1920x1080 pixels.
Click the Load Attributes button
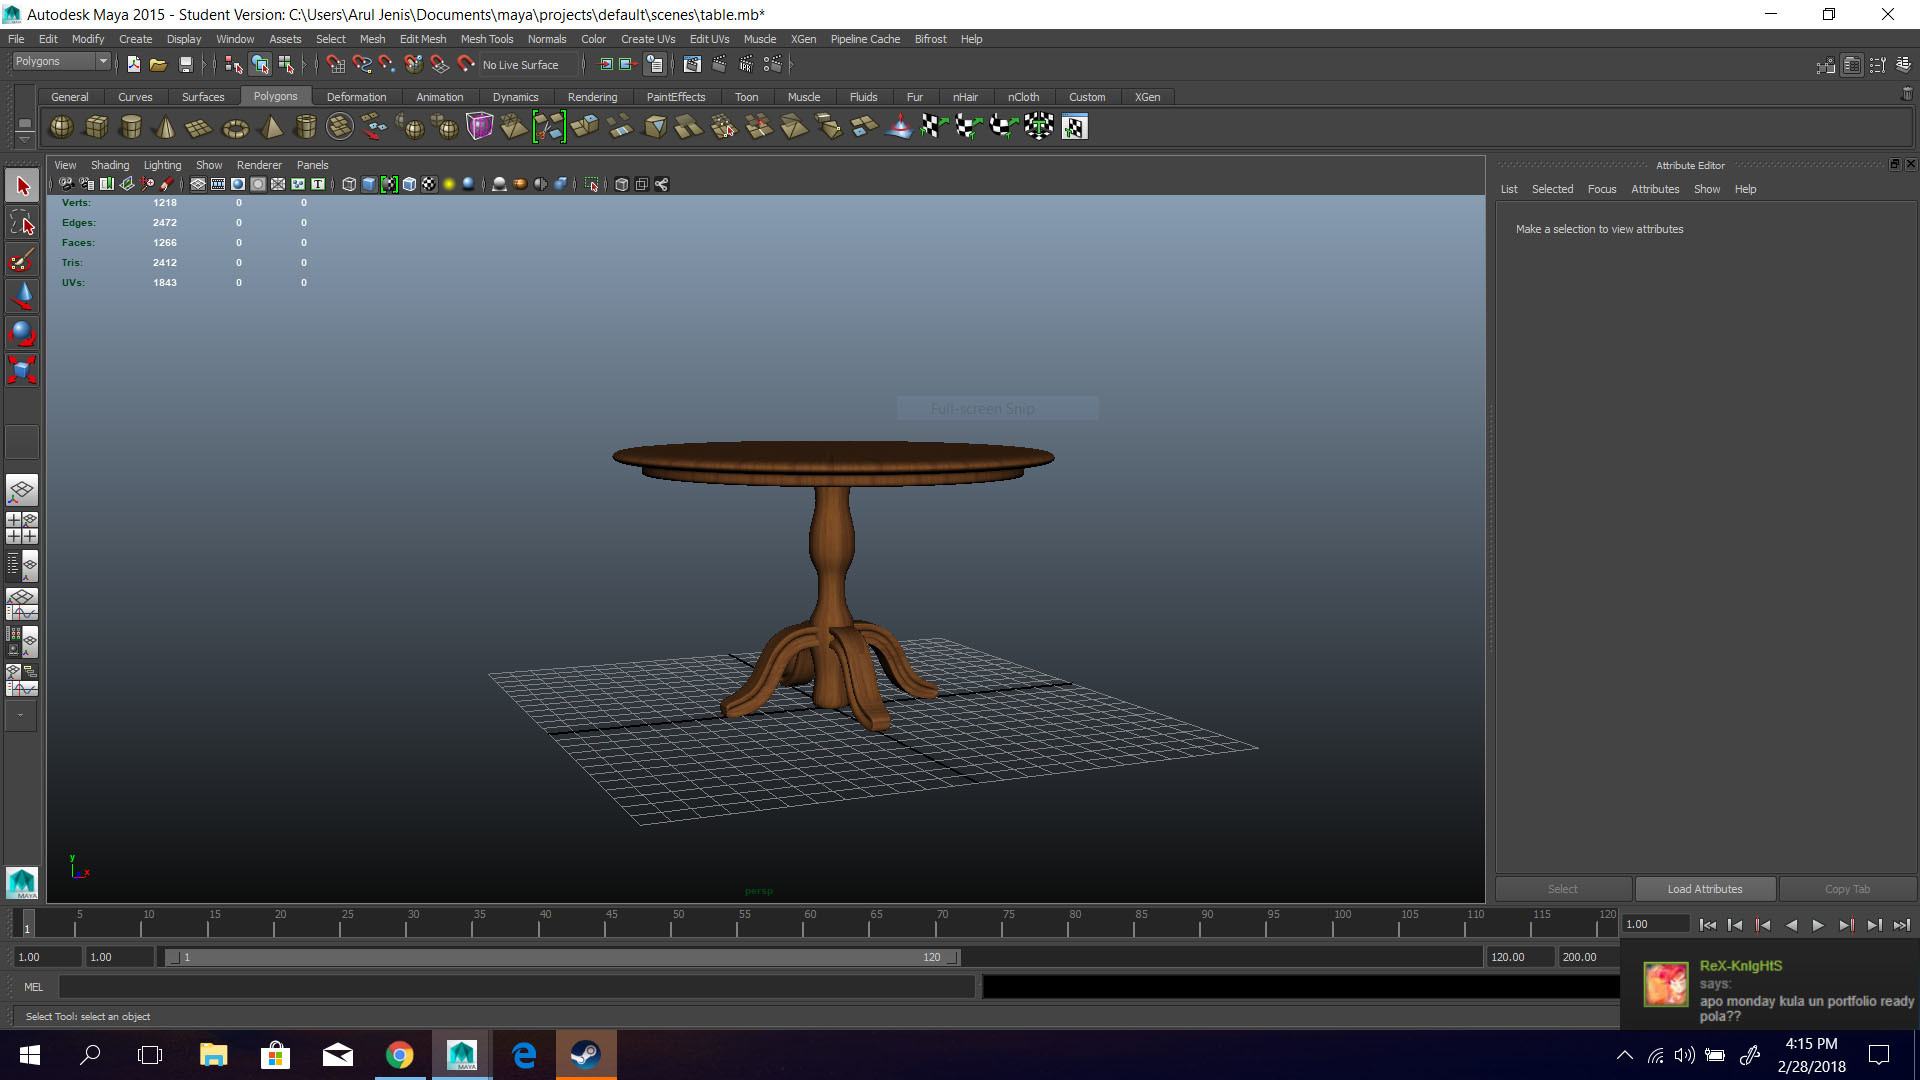tap(1704, 889)
